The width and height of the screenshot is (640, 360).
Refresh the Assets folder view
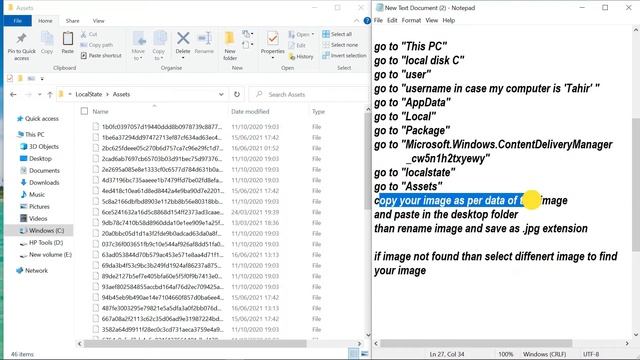237,94
